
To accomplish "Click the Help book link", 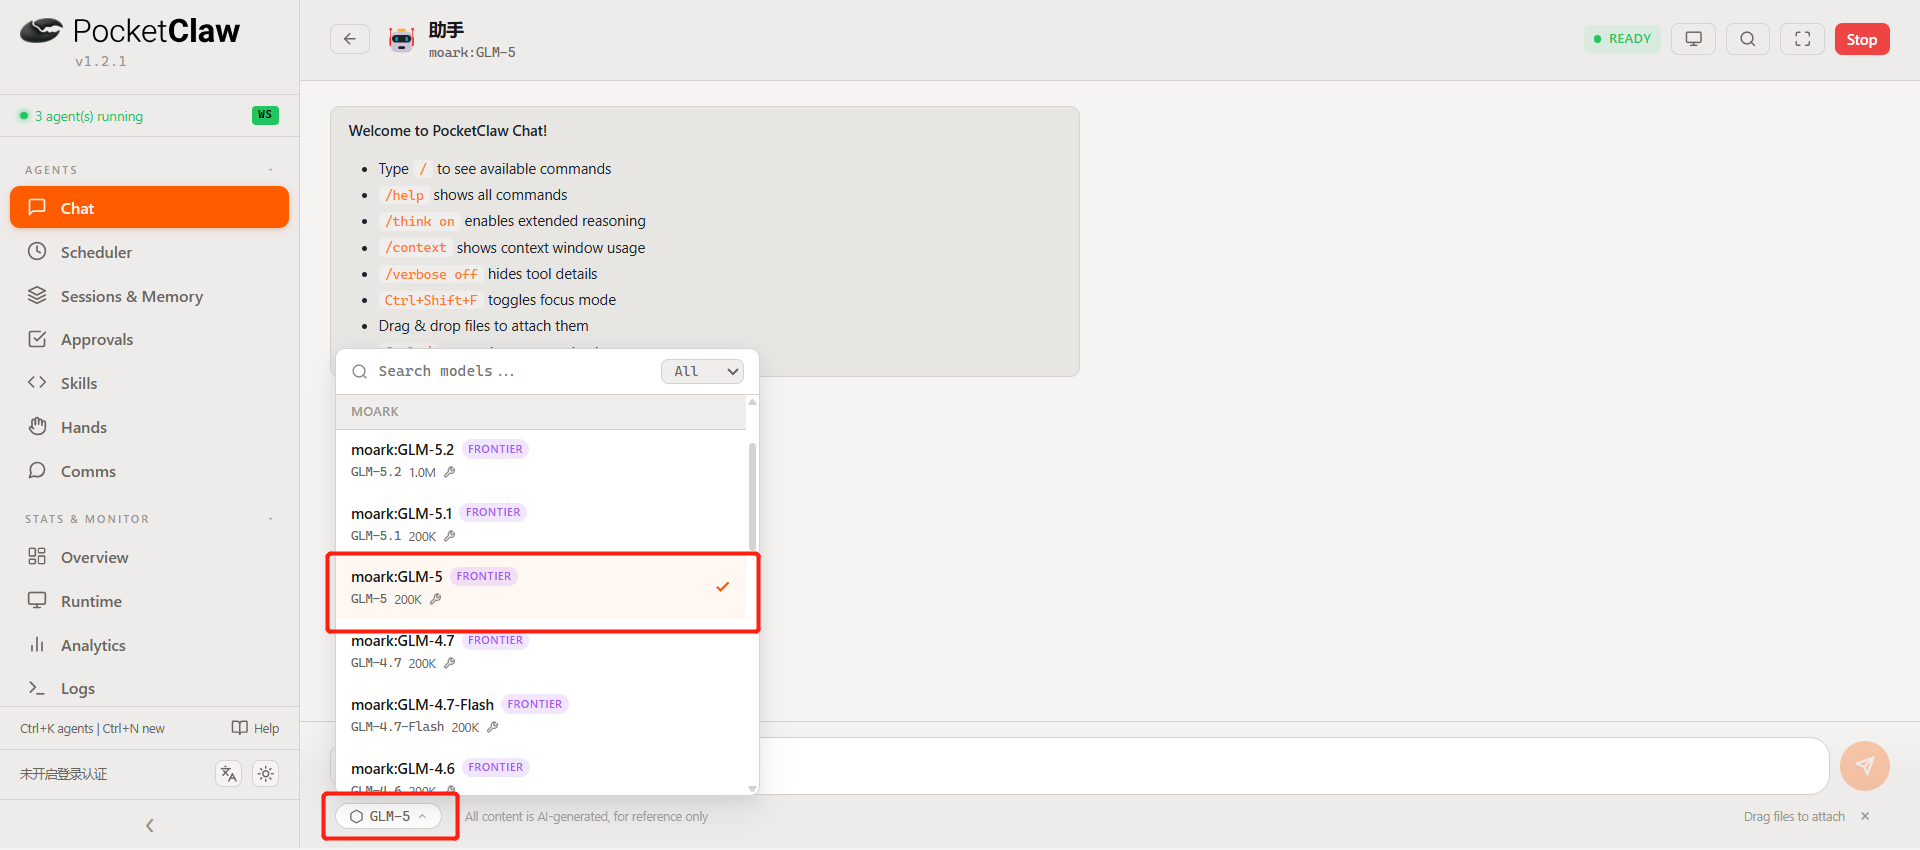I will pos(255,728).
